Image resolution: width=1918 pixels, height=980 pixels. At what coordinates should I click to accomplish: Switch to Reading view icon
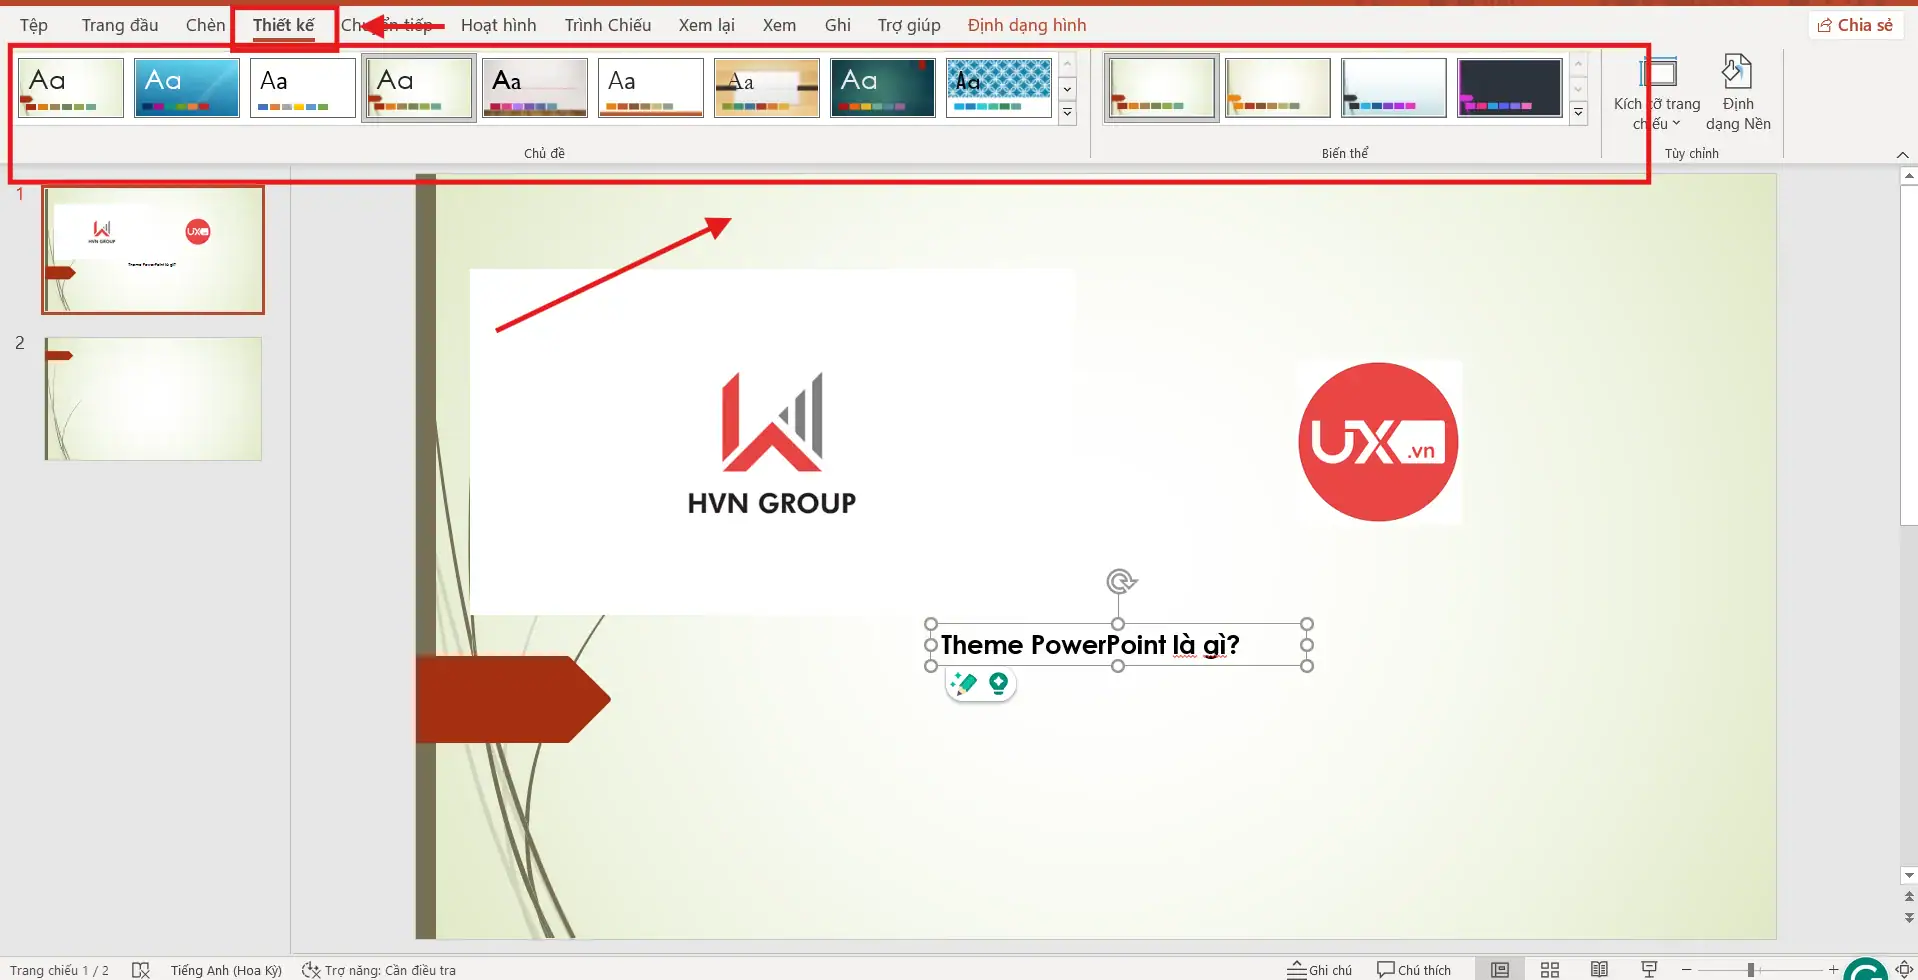click(1600, 970)
